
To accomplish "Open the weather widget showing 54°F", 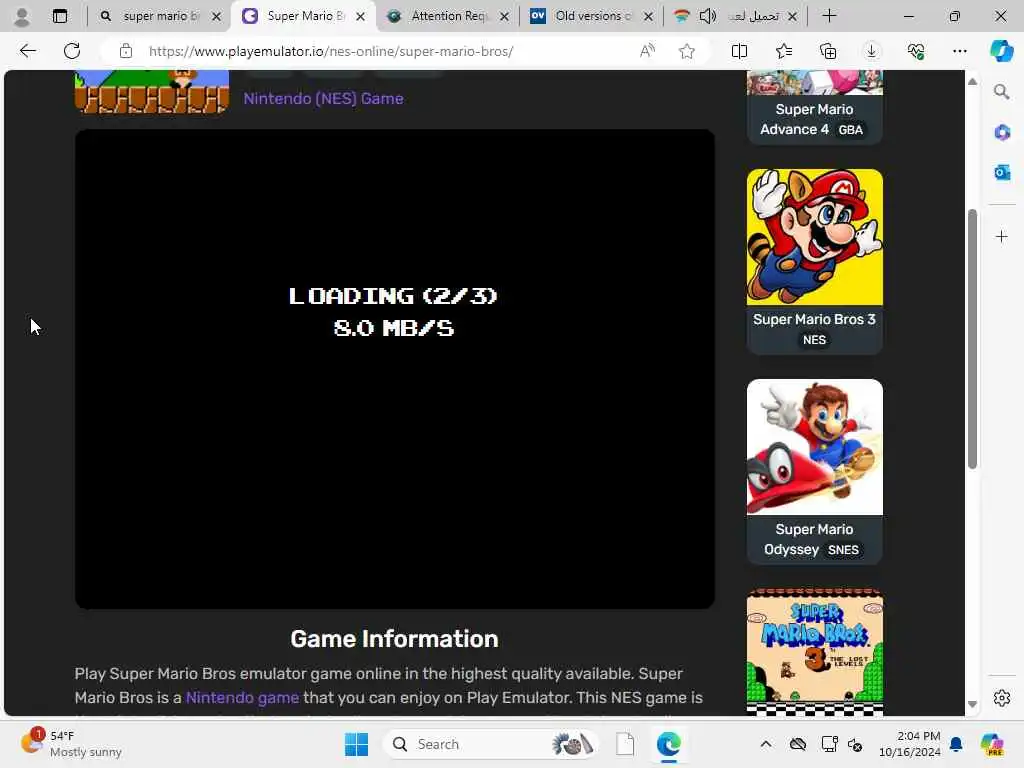I will (71, 744).
